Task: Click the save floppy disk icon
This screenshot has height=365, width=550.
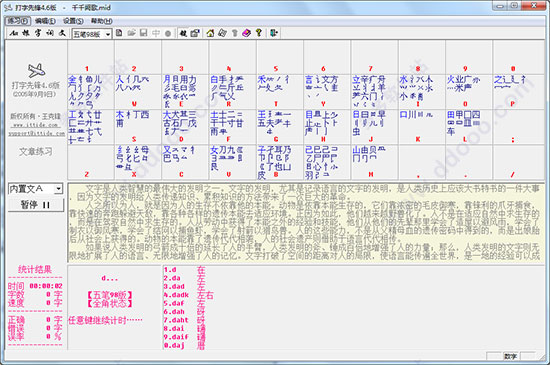Action: (x=143, y=33)
